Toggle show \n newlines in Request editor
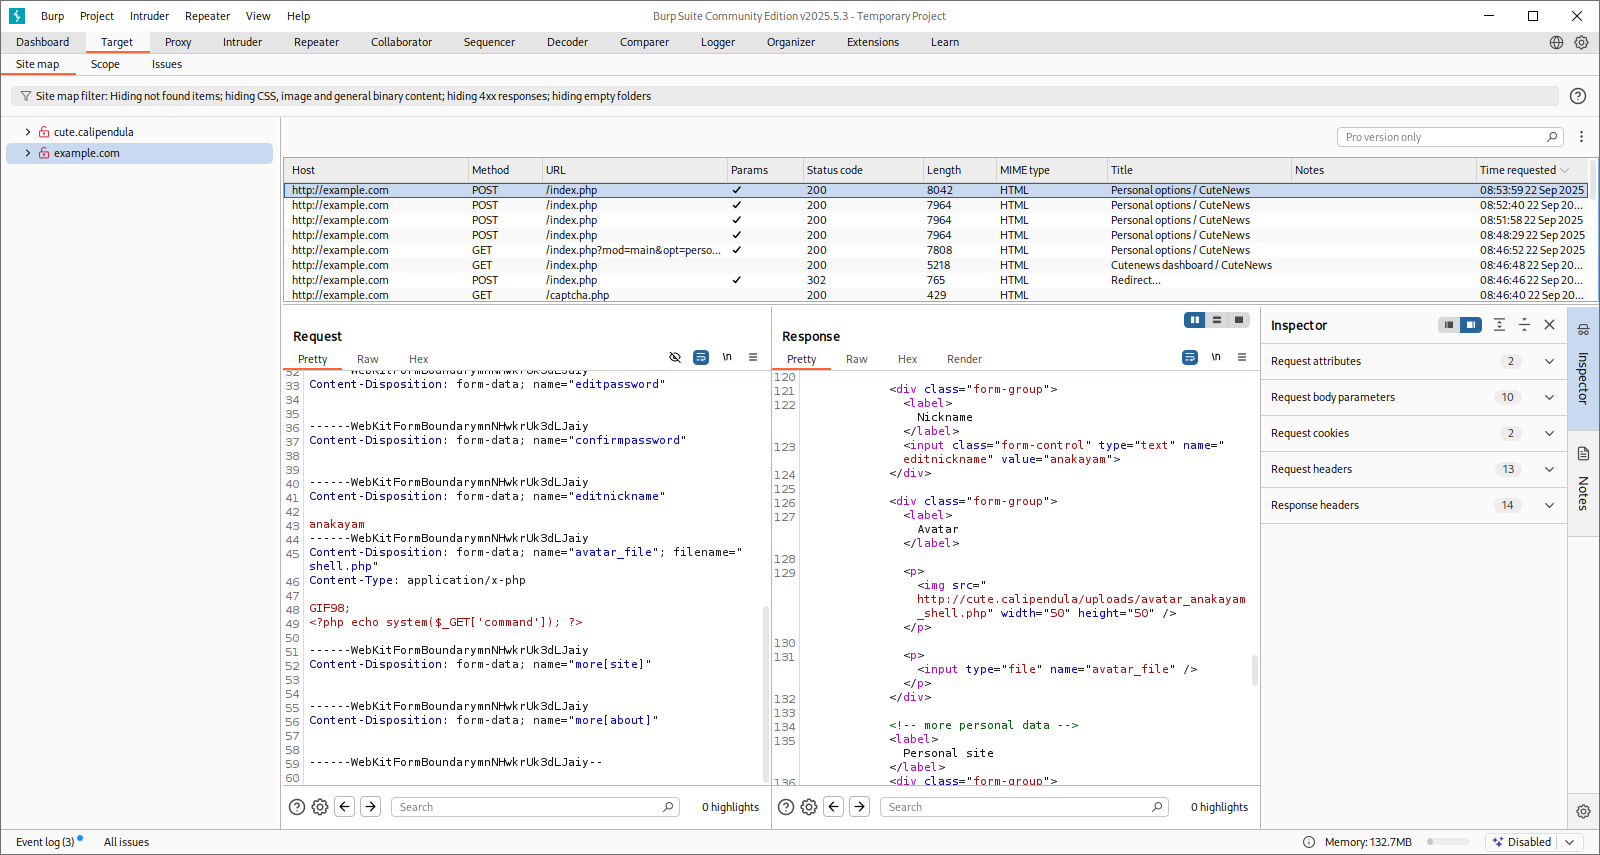The width and height of the screenshot is (1600, 855). point(727,357)
